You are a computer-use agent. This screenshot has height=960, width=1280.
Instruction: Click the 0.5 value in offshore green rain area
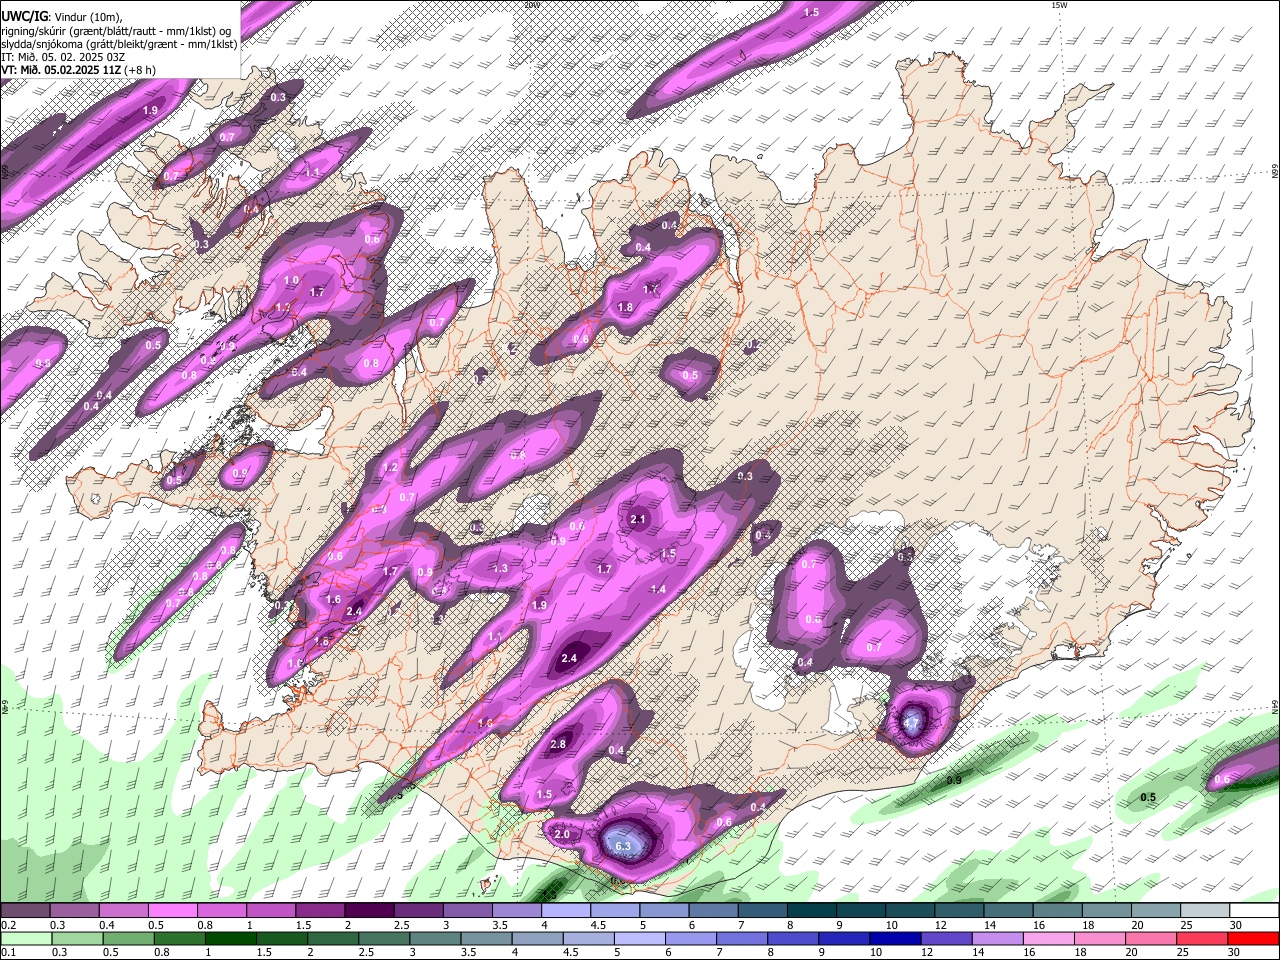1148,797
